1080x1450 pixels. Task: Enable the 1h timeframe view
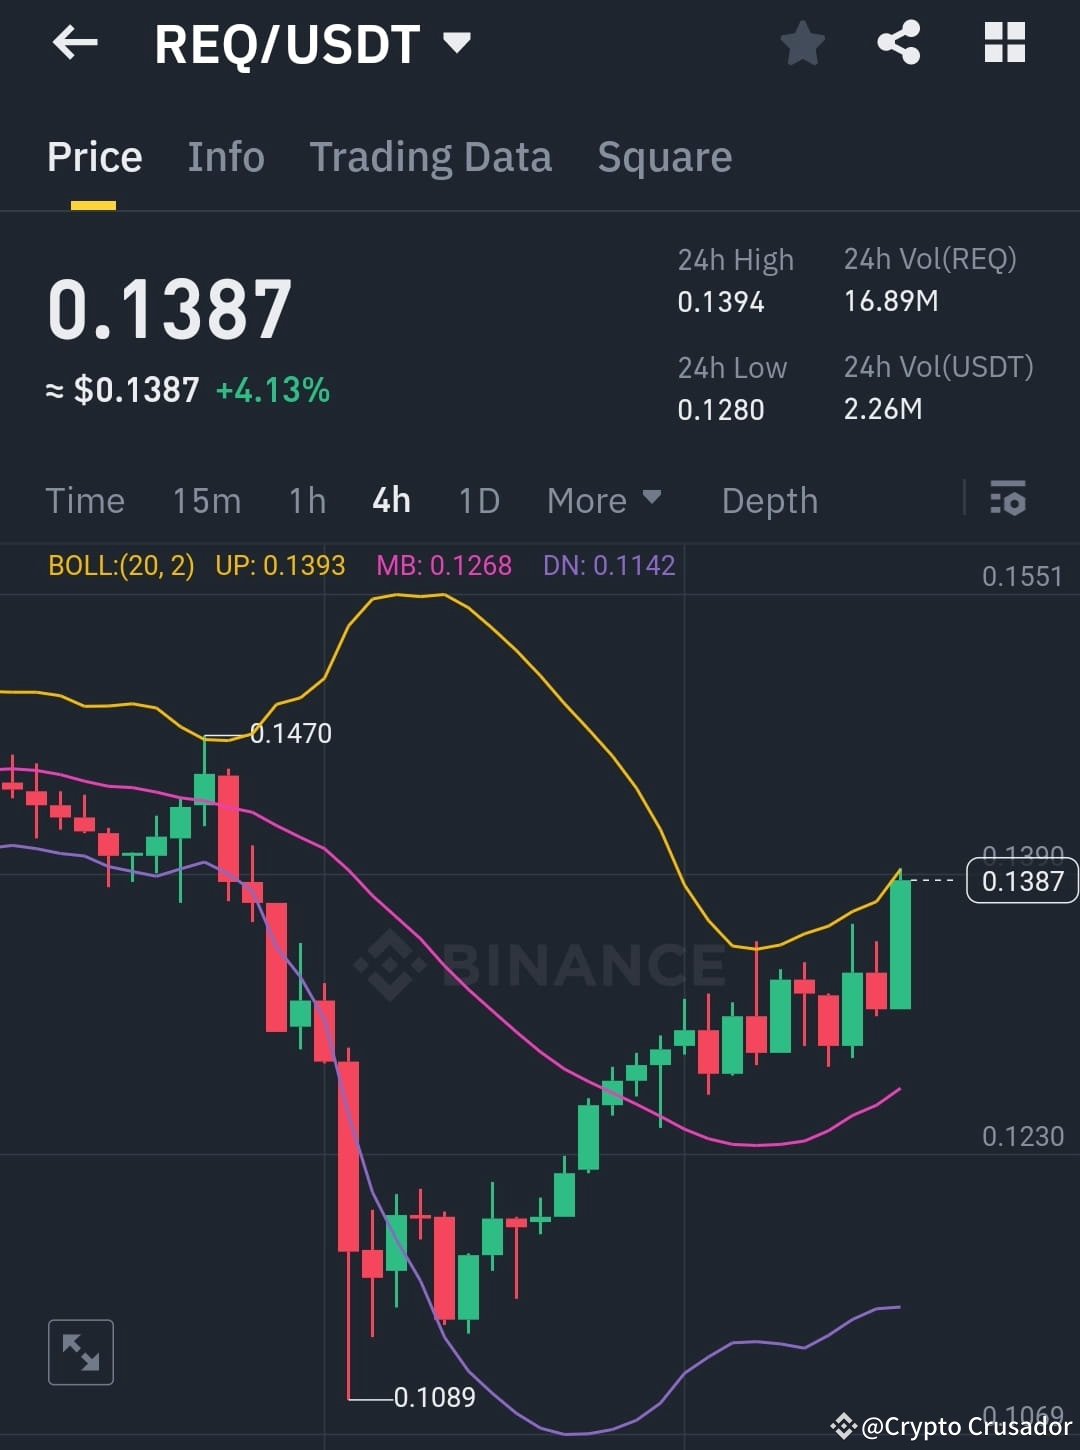point(306,500)
